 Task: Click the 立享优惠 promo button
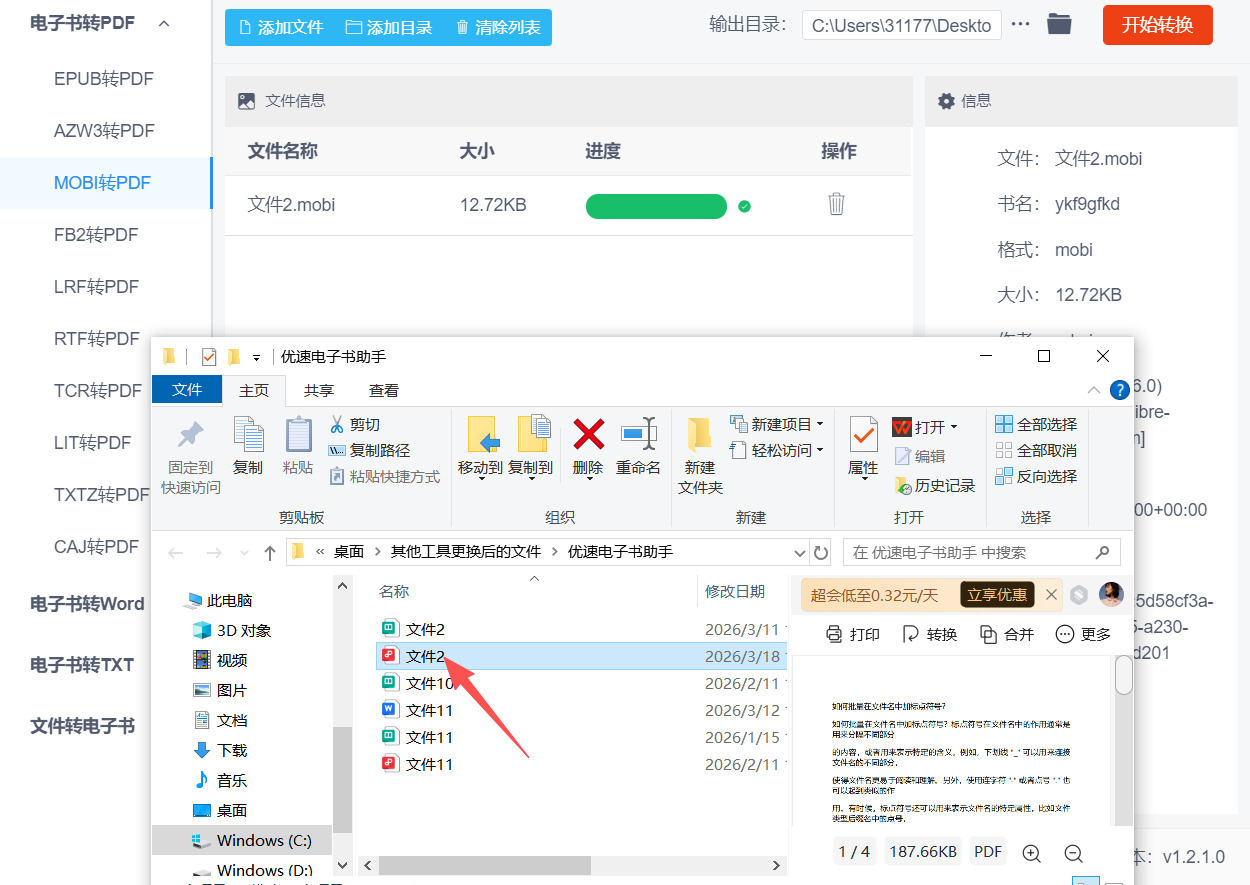996,594
